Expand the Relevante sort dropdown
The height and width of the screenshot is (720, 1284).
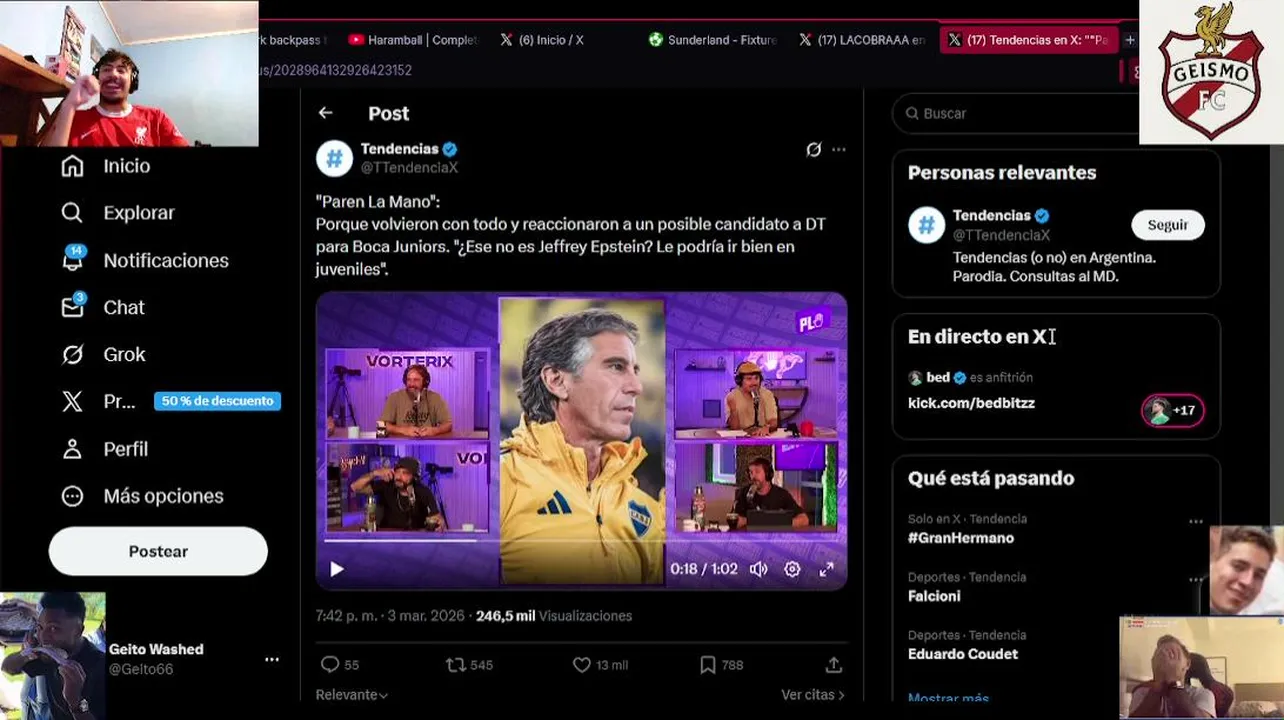[x=352, y=694]
